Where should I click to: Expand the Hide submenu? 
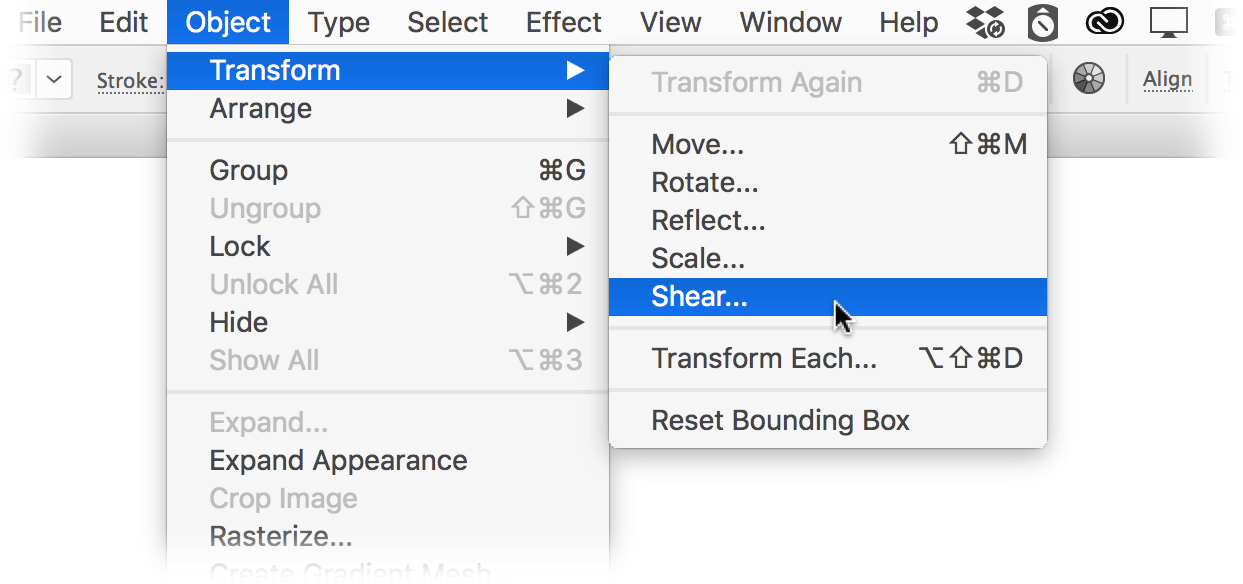coord(388,322)
